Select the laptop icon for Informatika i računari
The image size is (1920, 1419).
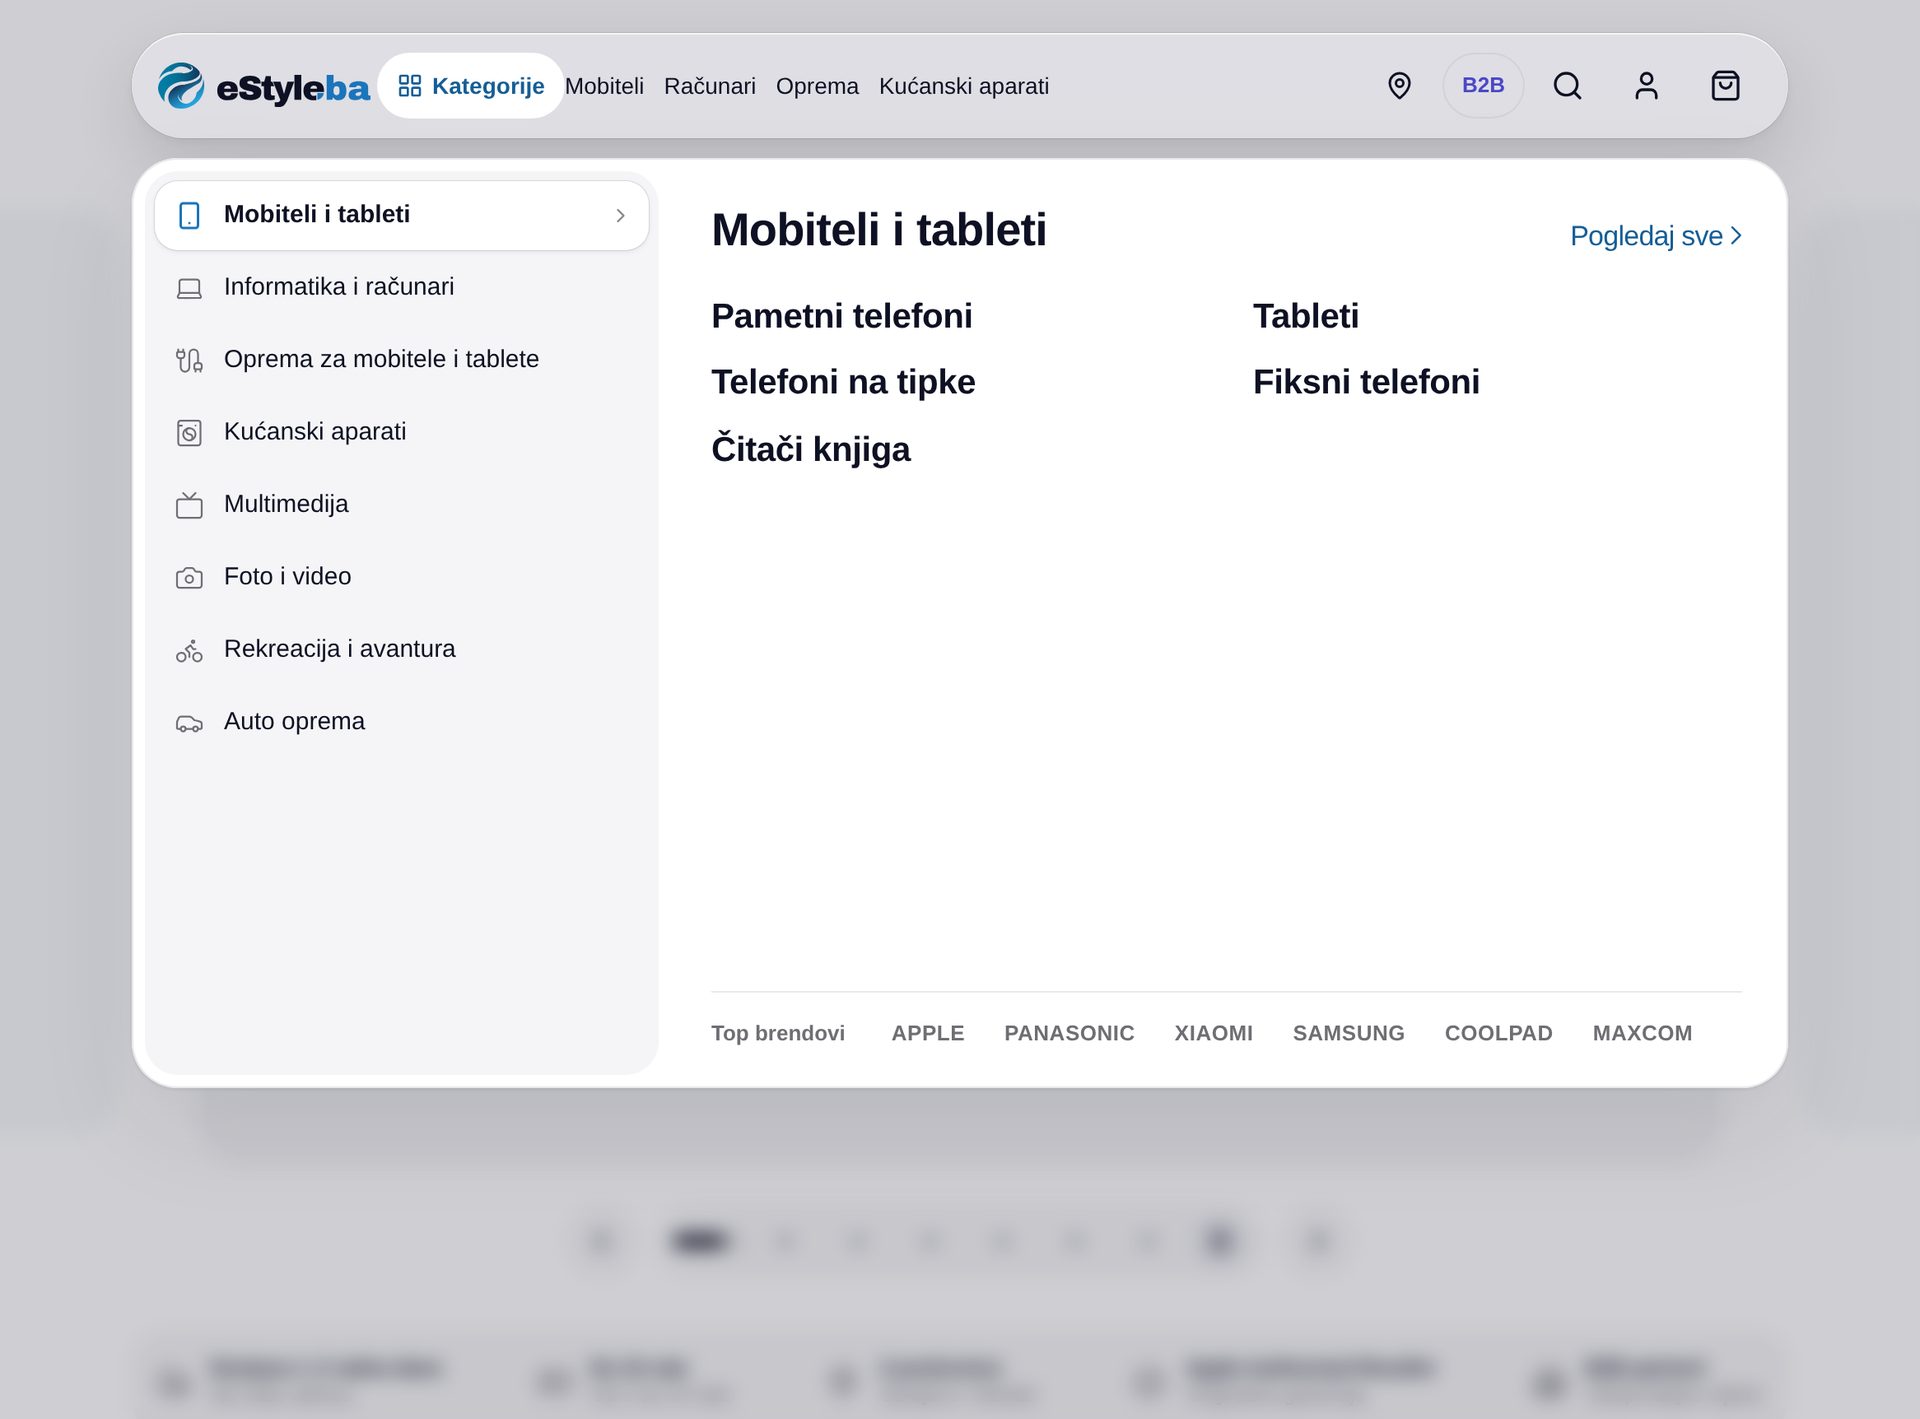tap(189, 288)
